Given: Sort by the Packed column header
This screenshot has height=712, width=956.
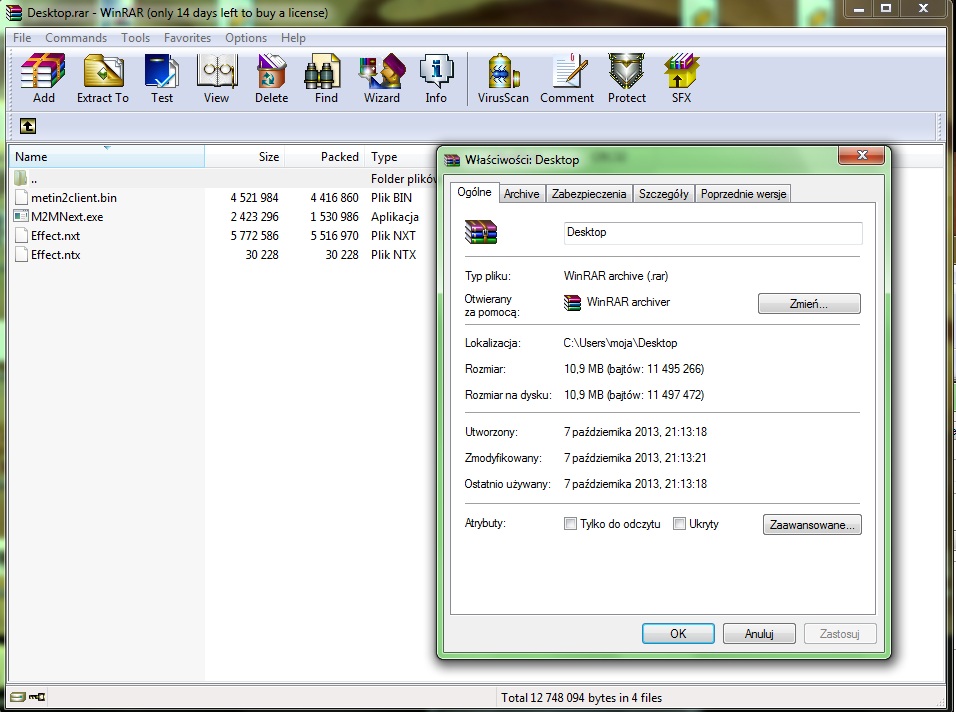Looking at the screenshot, I should [324, 157].
